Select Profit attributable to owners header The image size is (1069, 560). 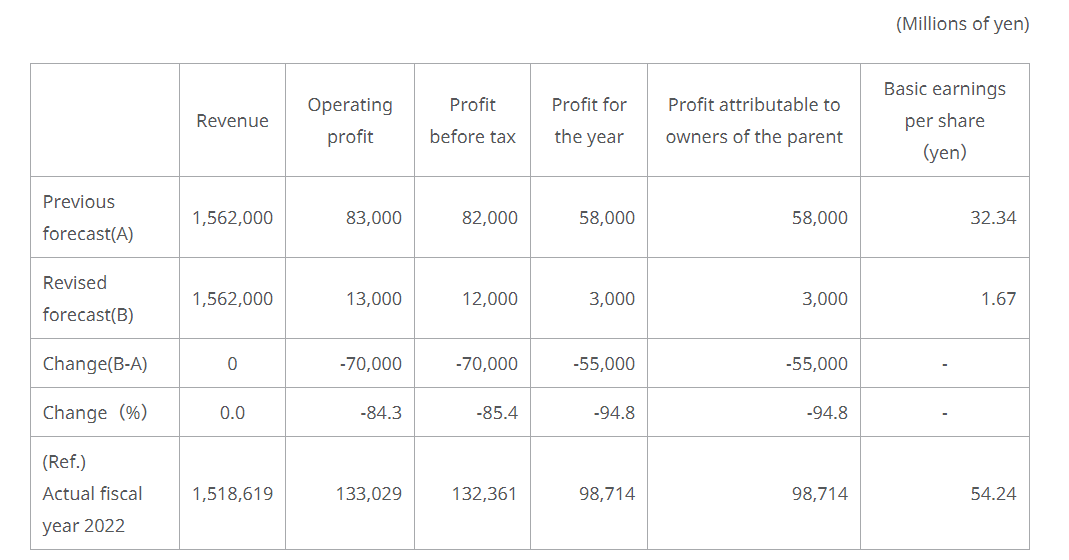(x=754, y=121)
